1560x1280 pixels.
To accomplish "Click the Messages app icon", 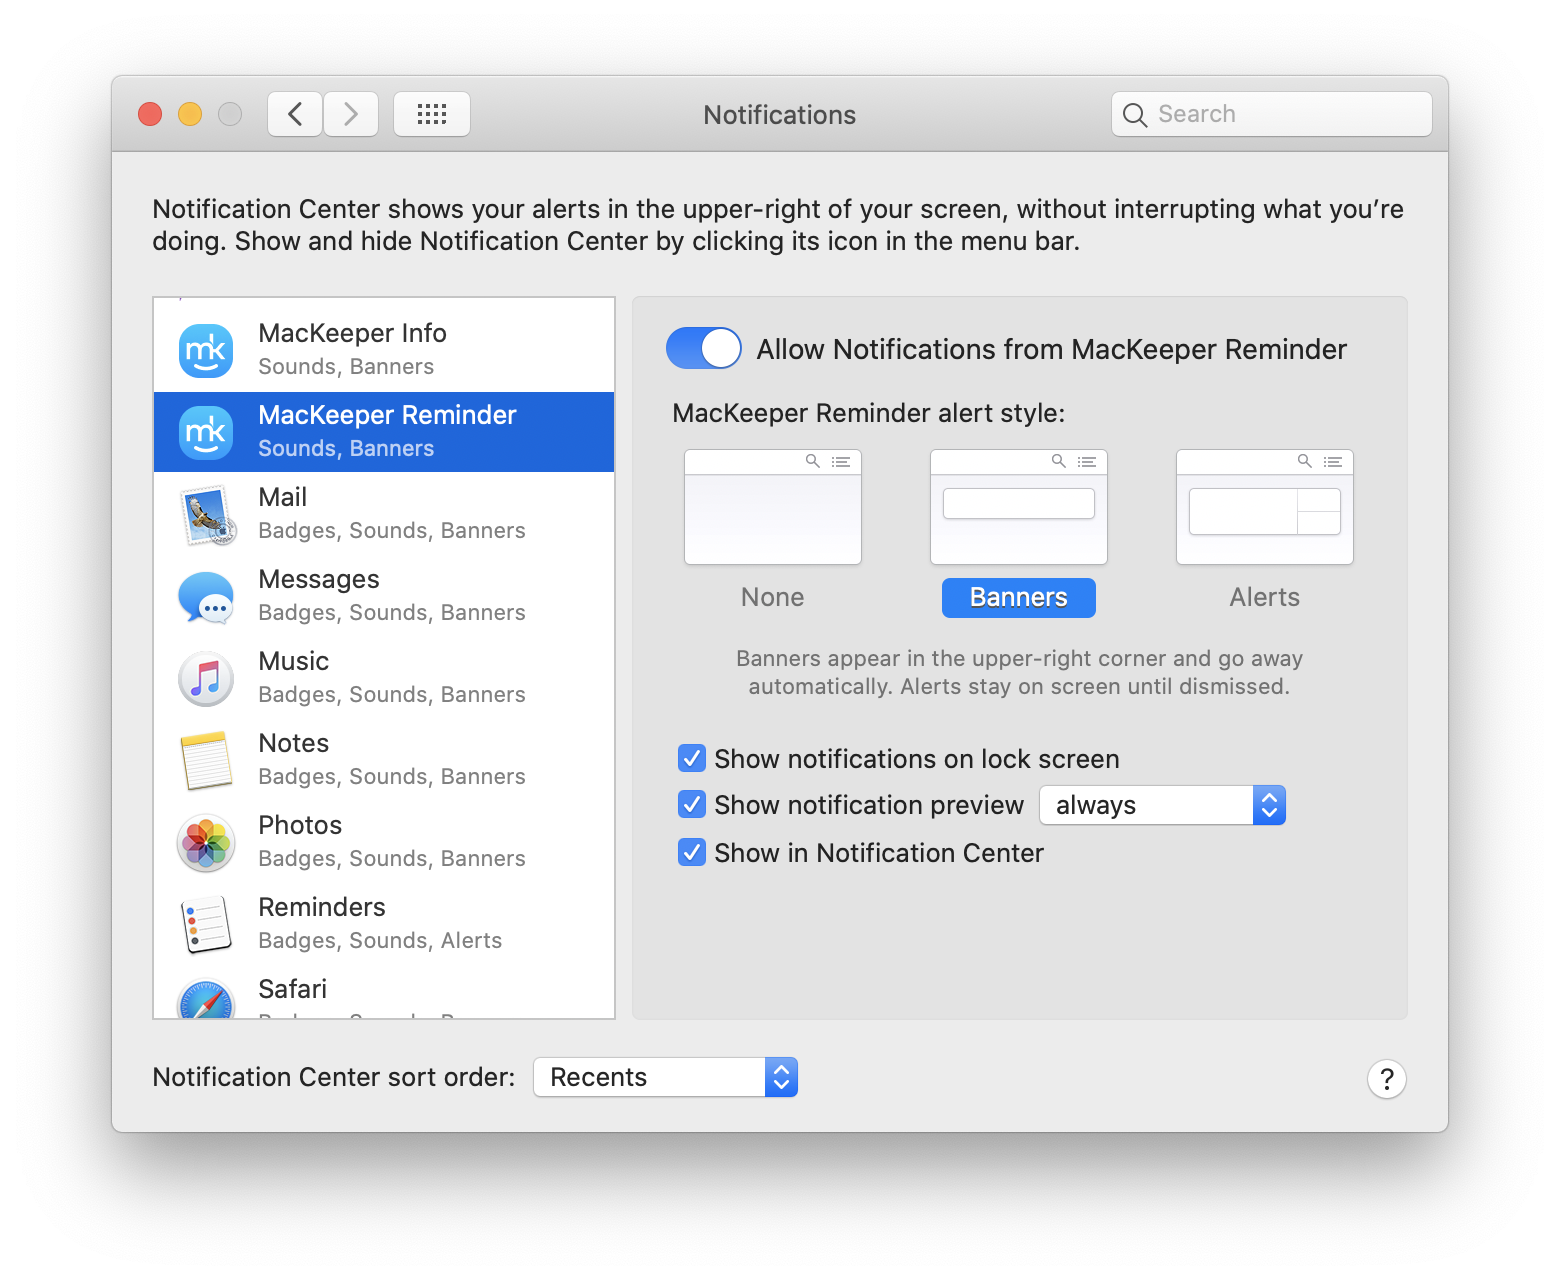I will coord(206,597).
